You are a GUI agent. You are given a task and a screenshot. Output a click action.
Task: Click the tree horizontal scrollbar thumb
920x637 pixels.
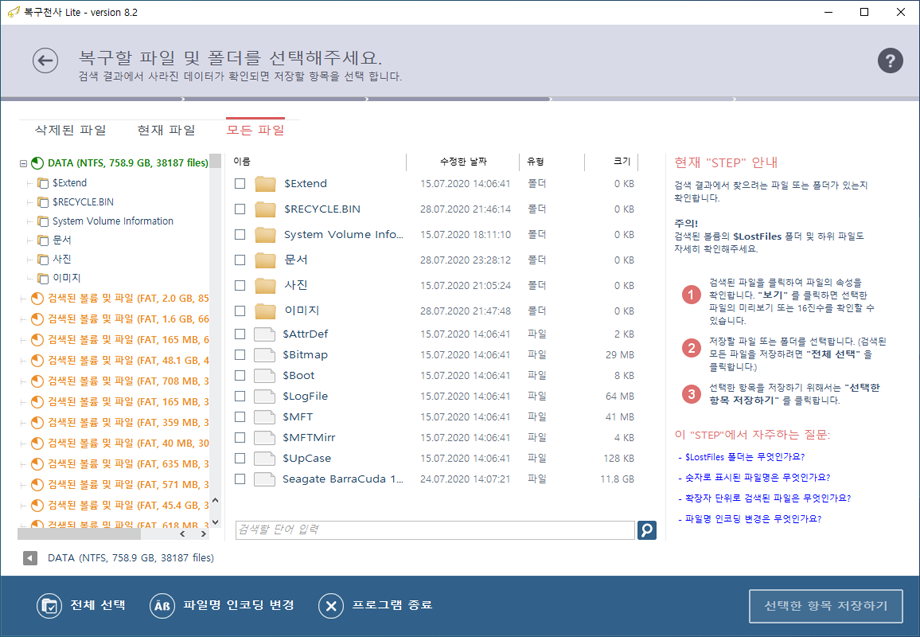(79, 534)
